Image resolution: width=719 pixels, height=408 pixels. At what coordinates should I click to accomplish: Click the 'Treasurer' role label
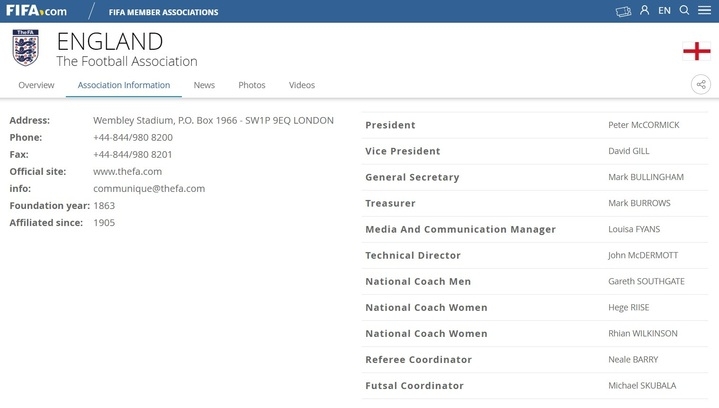click(x=390, y=203)
